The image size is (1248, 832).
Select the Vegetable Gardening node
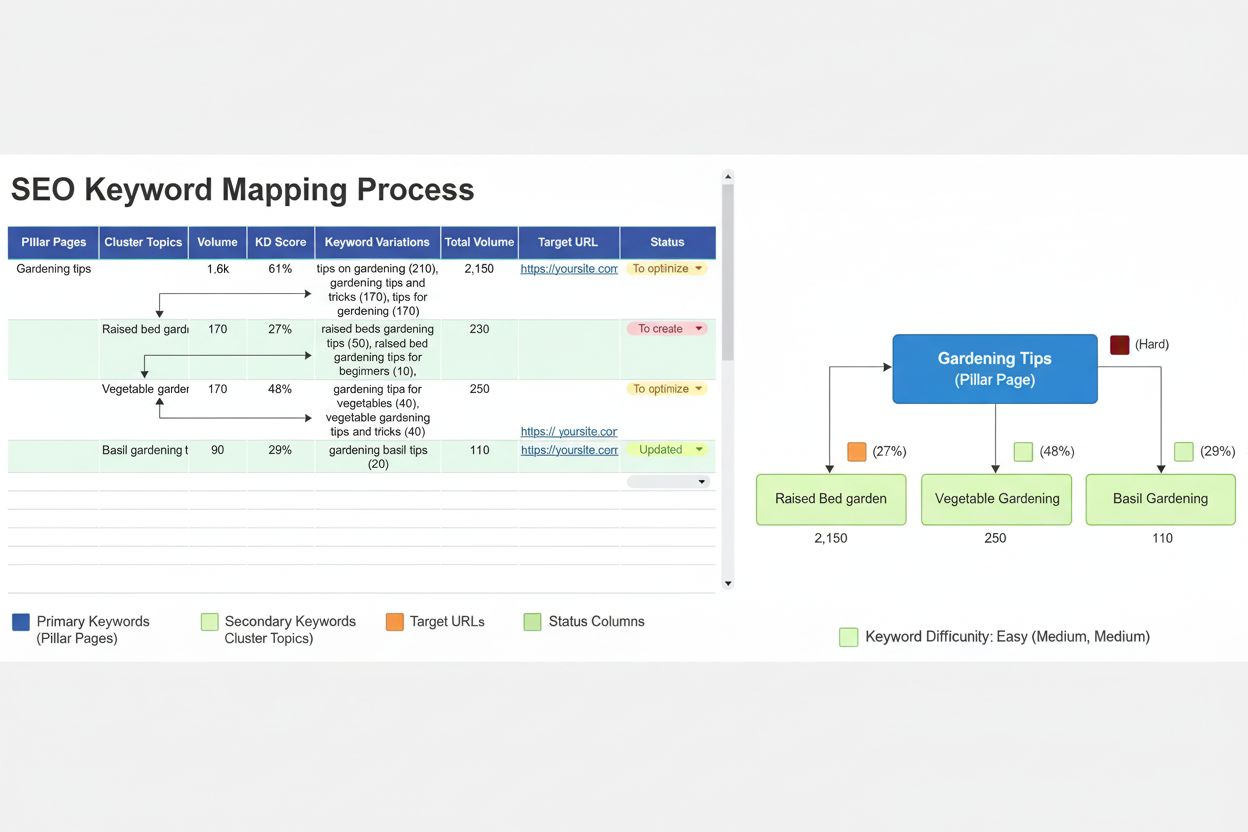[x=995, y=498]
